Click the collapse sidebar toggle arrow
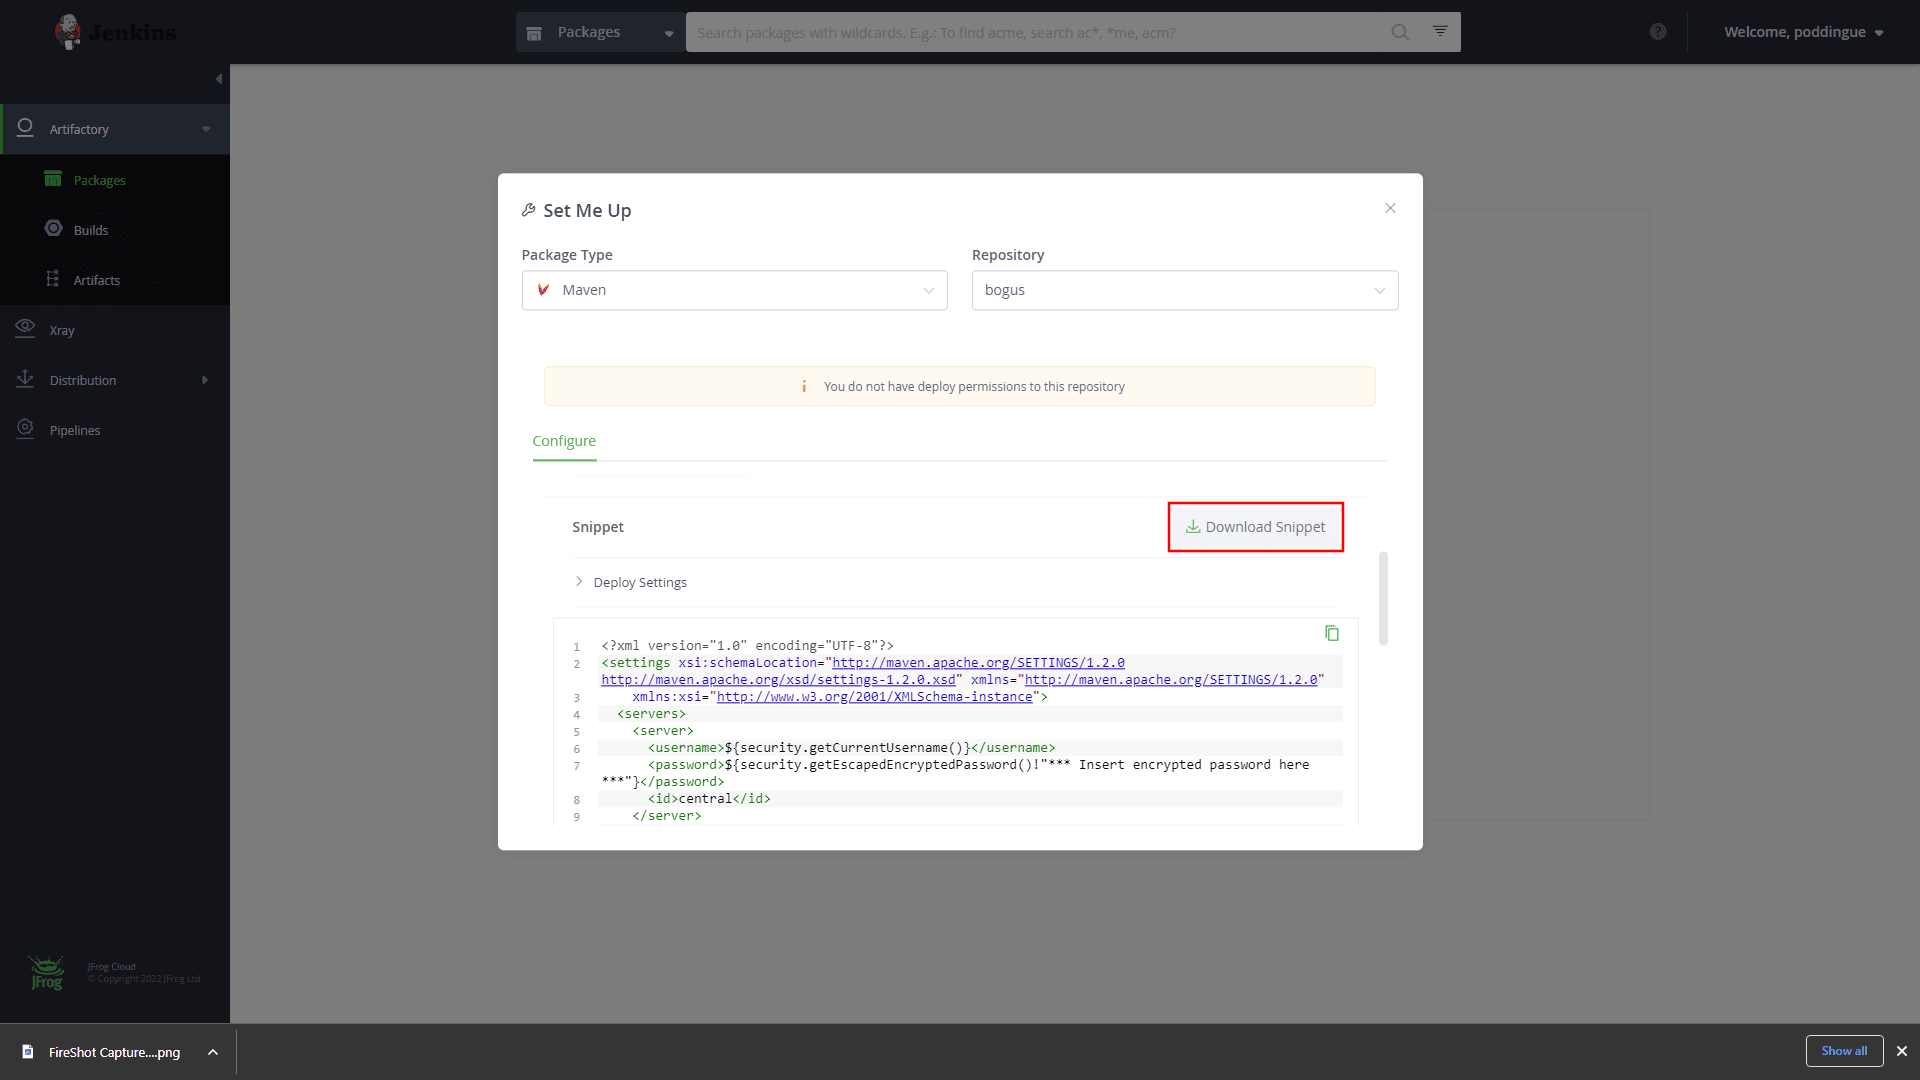This screenshot has height=1080, width=1920. click(x=219, y=79)
